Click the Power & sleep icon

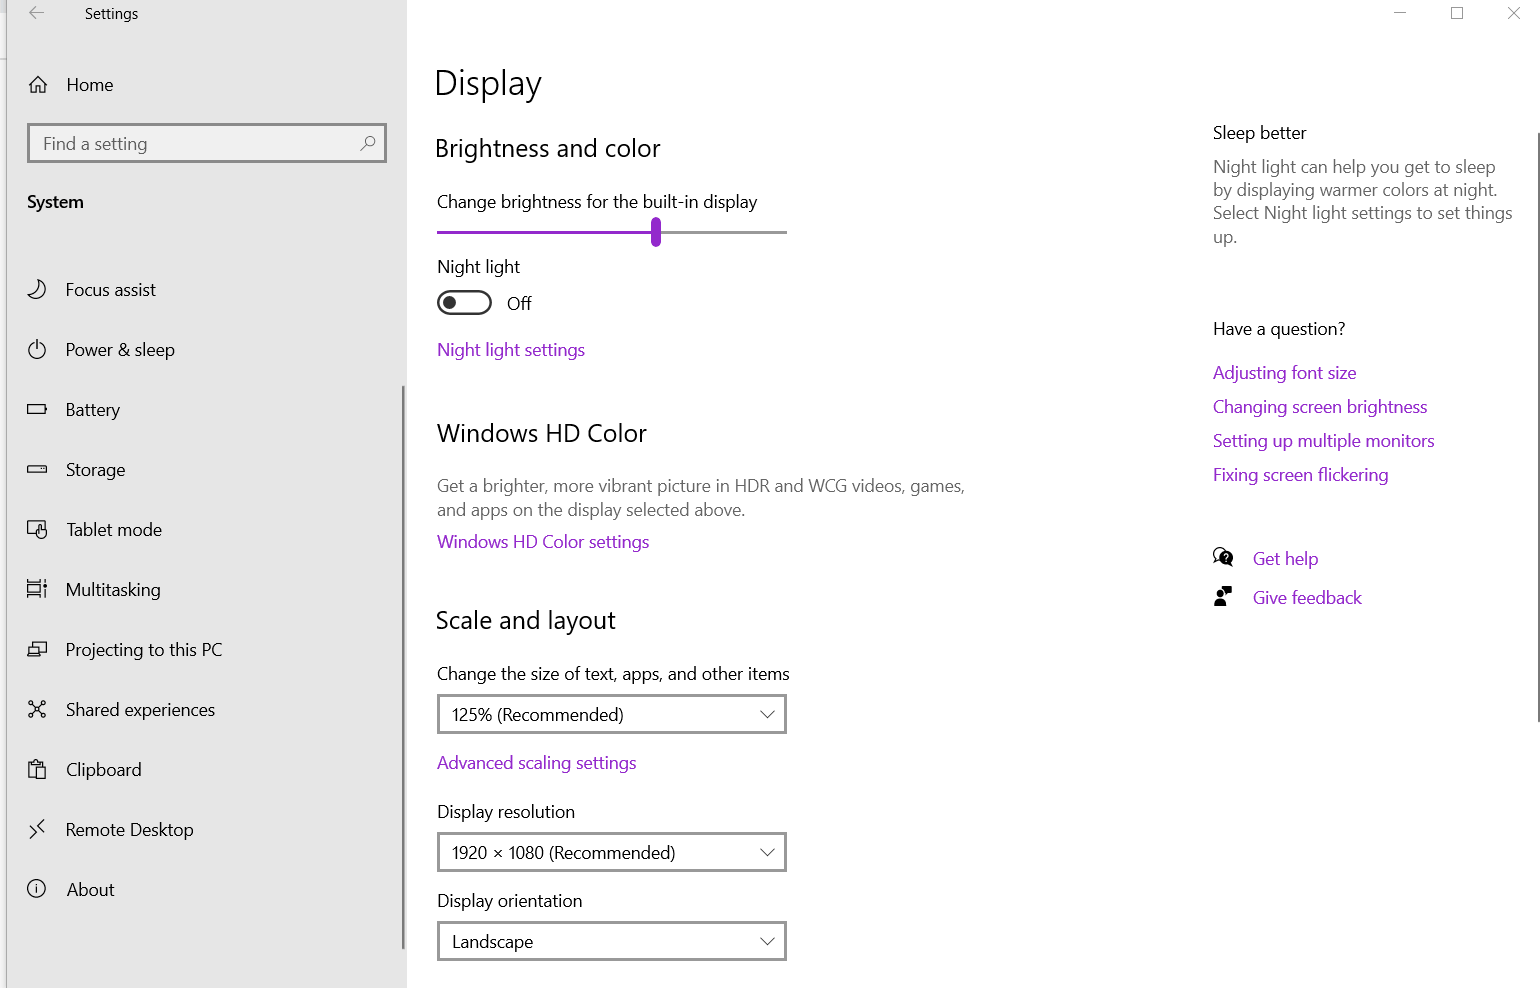click(x=37, y=349)
